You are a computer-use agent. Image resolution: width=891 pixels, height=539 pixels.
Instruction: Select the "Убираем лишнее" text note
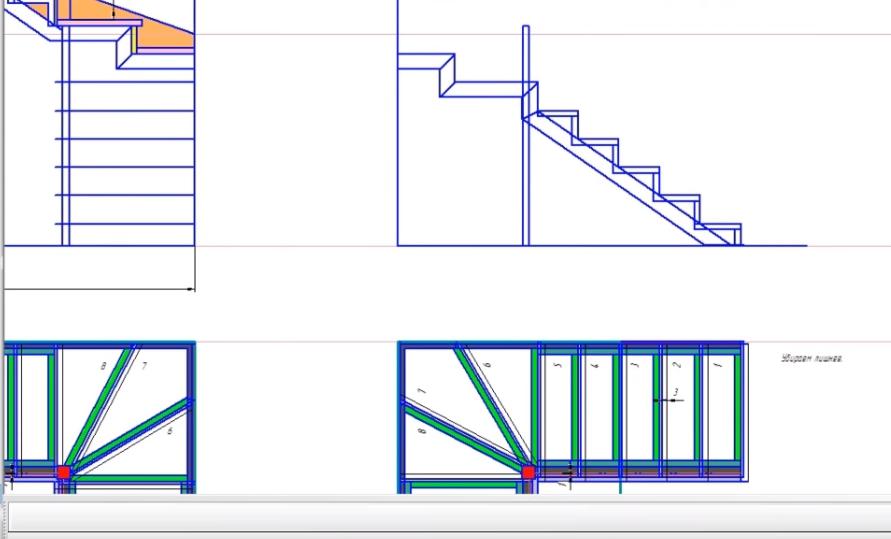pyautogui.click(x=811, y=358)
